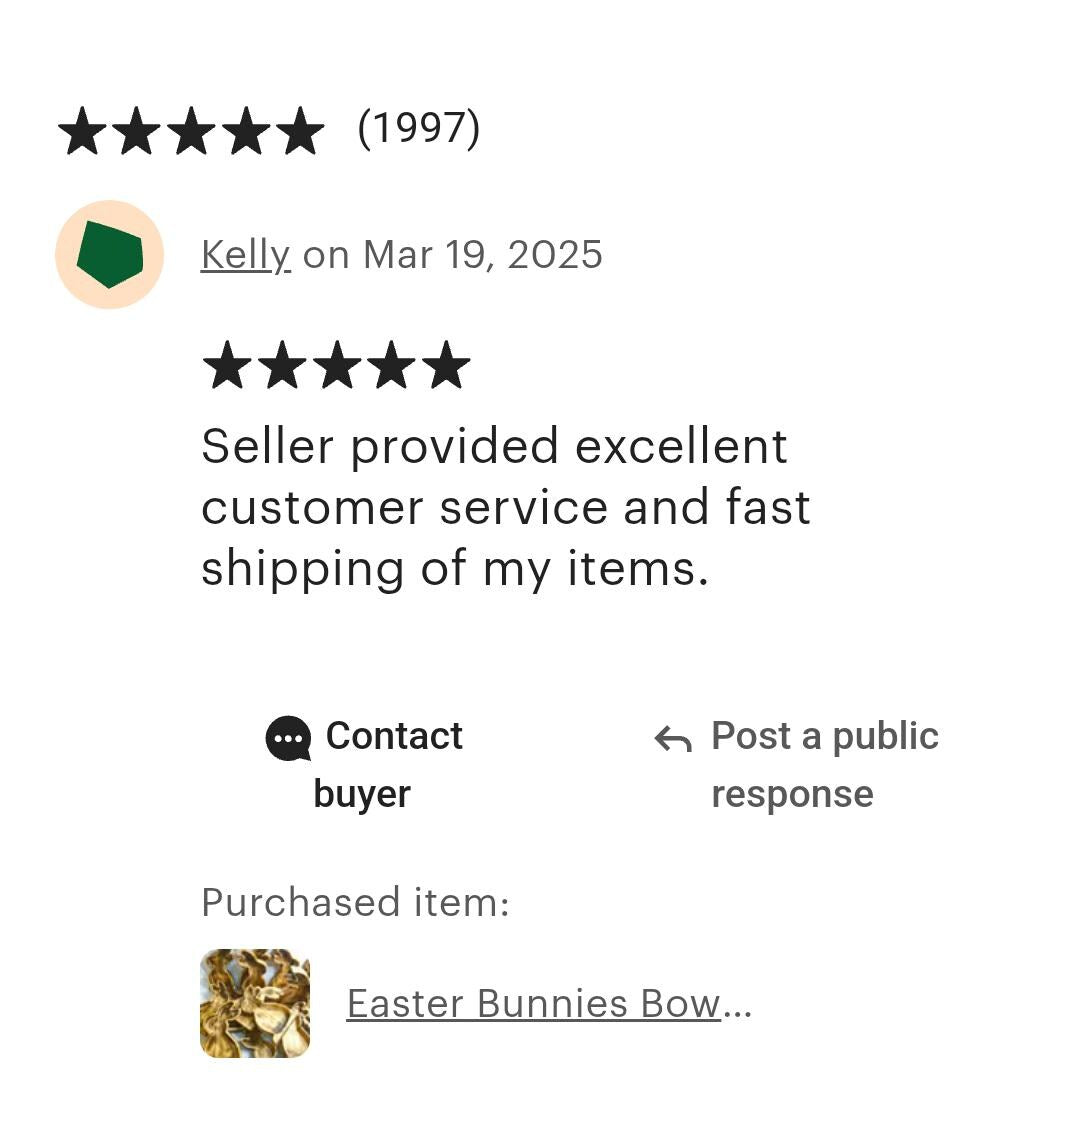Choose Post a public response
Viewport: 1079px width, 1135px height.
coord(796,764)
